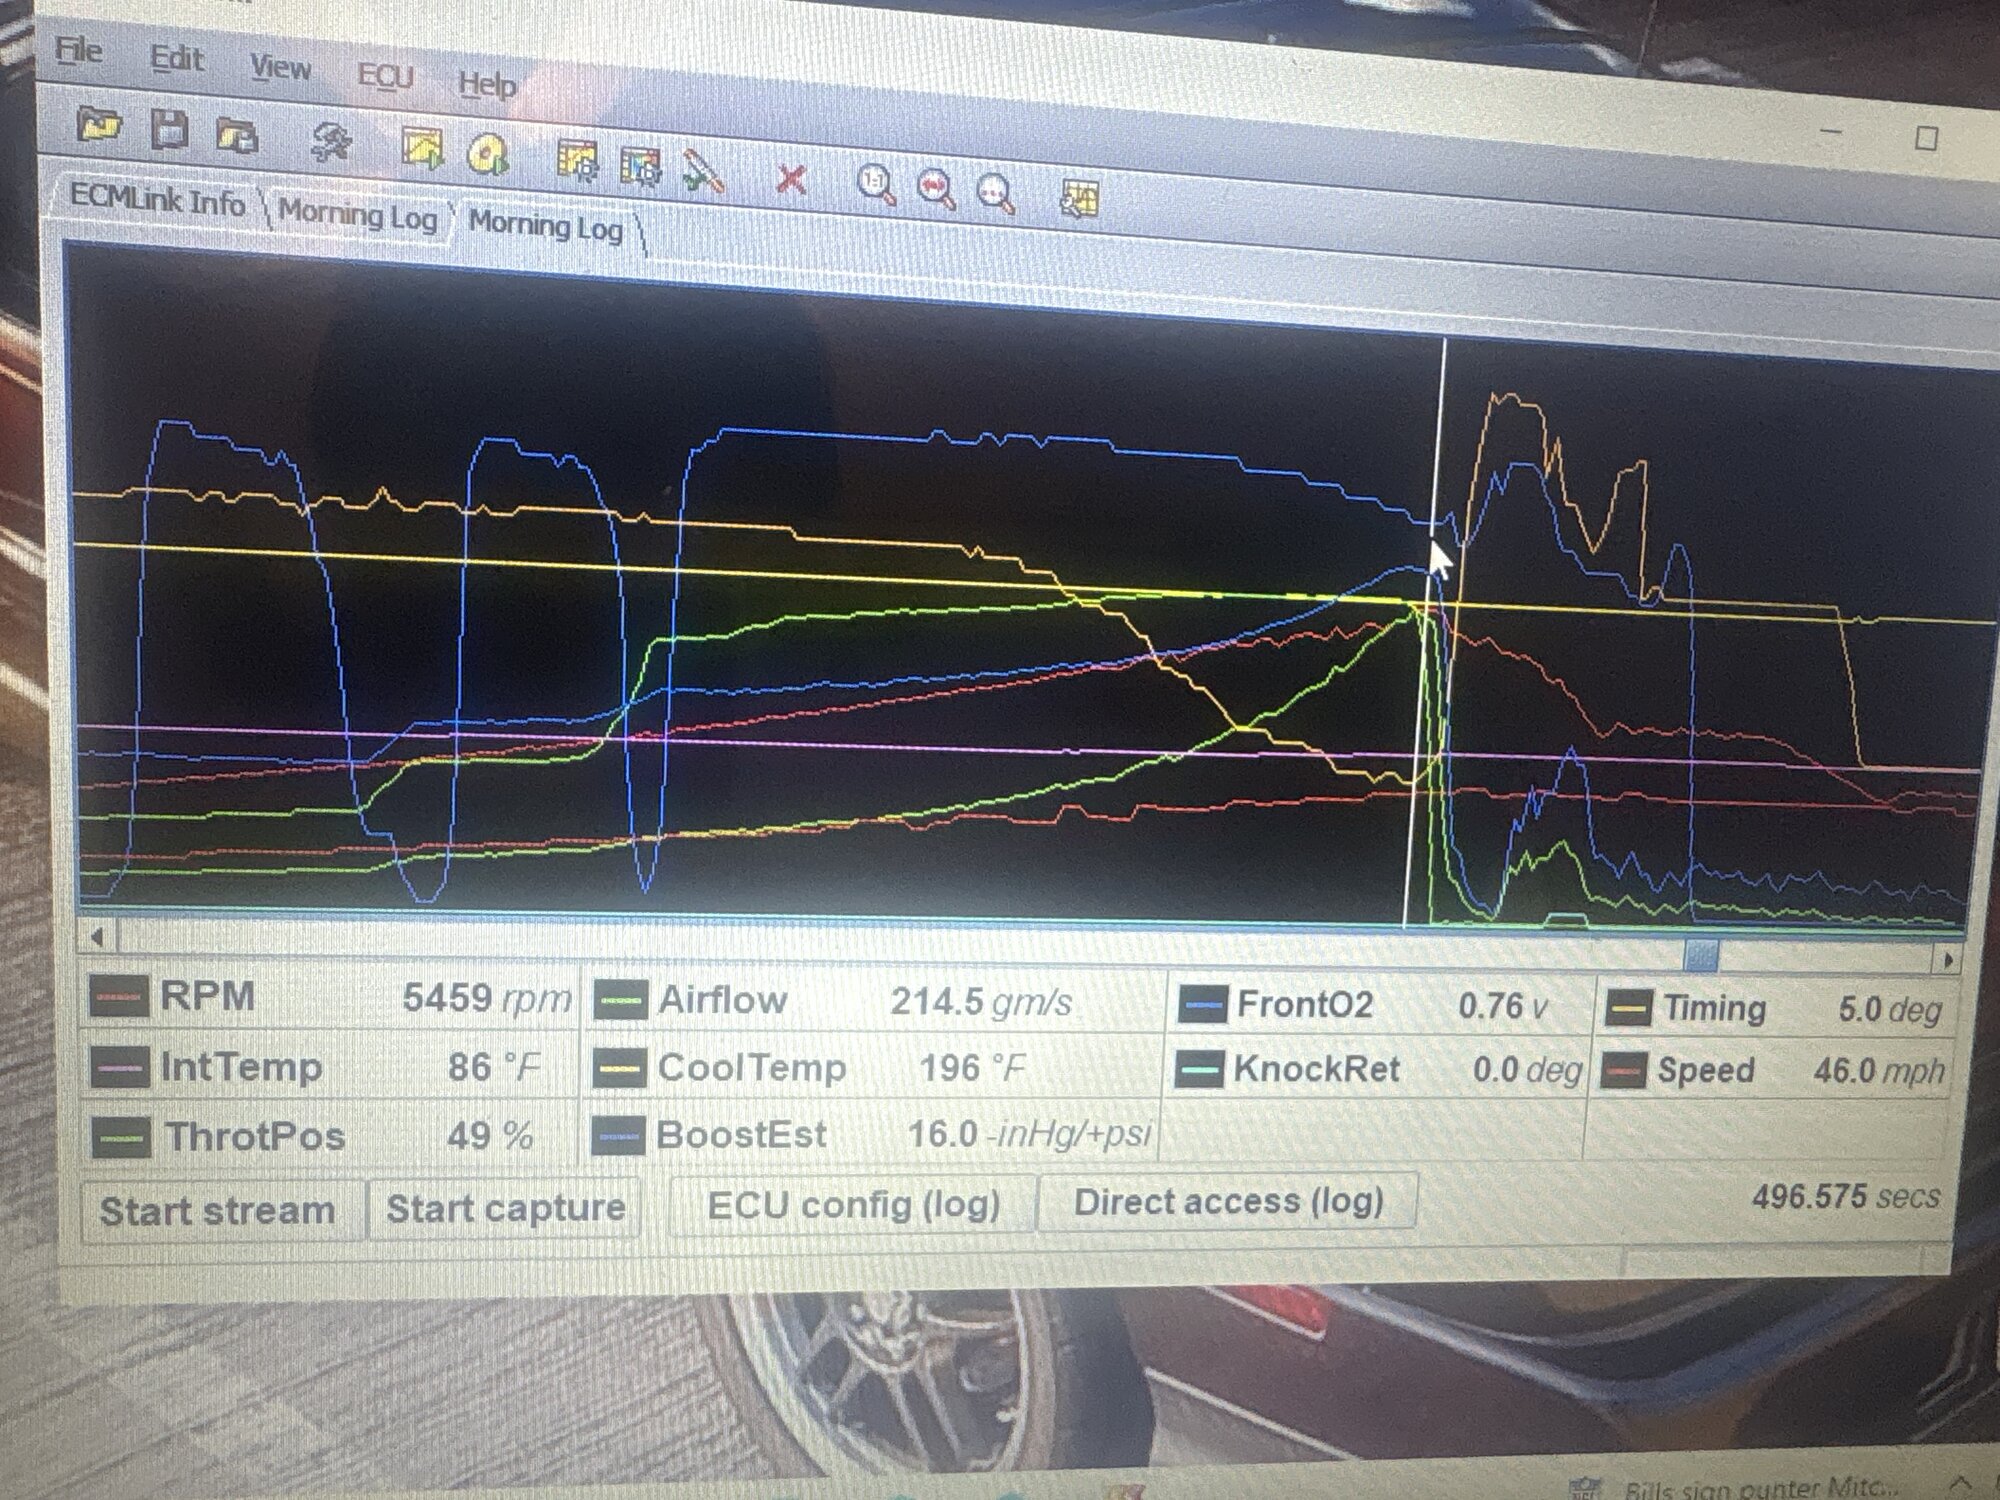
Task: Click the RPM color swatch
Action: pyautogui.click(x=119, y=997)
